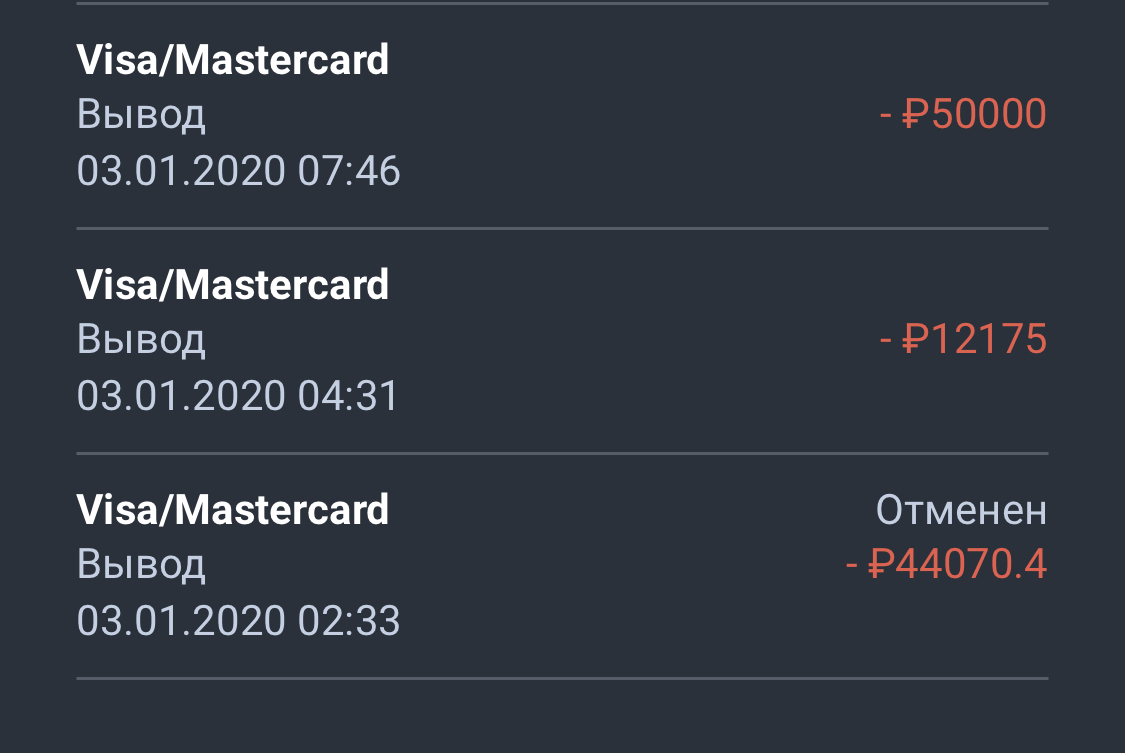Click Visa/Mastercard title of the ₽50000 withdrawal

pyautogui.click(x=232, y=60)
